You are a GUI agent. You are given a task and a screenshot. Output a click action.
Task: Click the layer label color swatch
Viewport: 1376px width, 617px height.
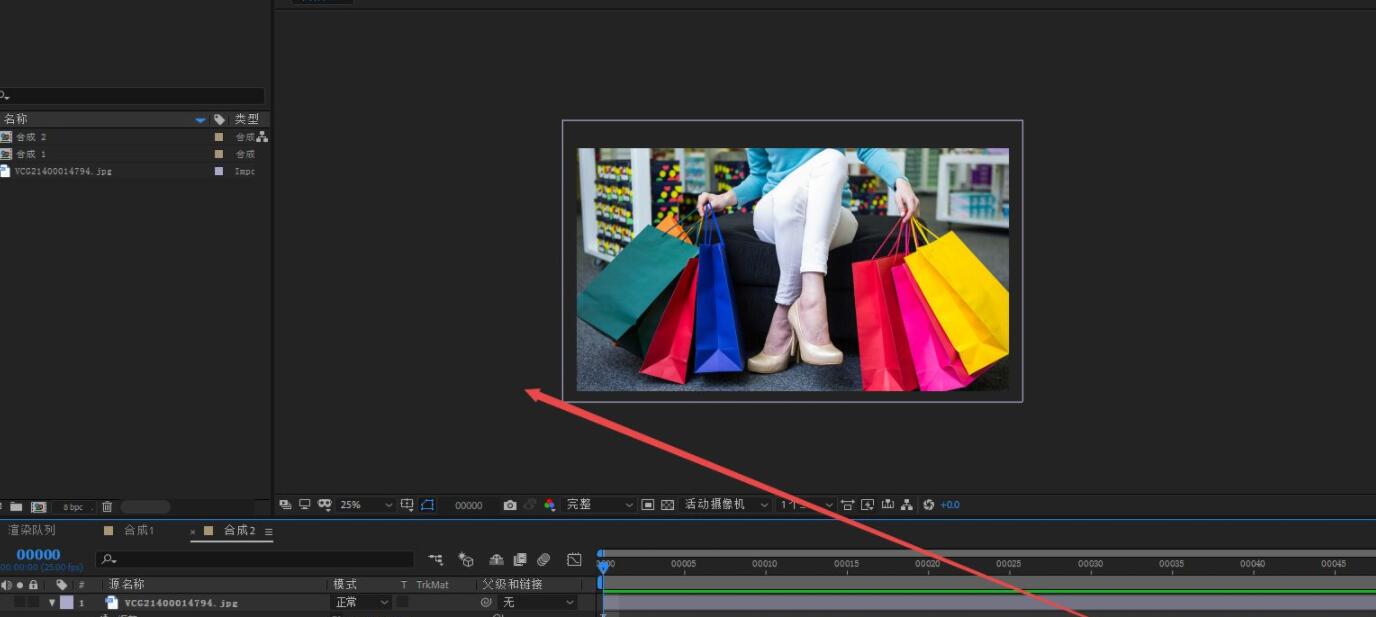pyautogui.click(x=67, y=603)
